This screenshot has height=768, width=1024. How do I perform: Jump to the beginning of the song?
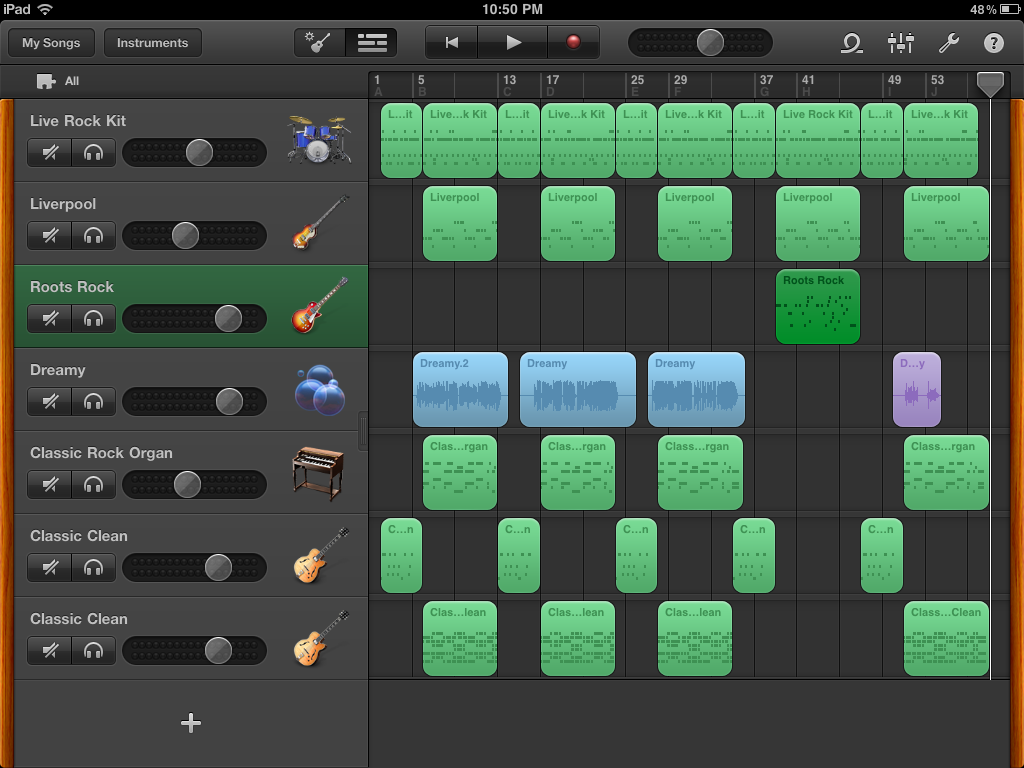(x=451, y=43)
